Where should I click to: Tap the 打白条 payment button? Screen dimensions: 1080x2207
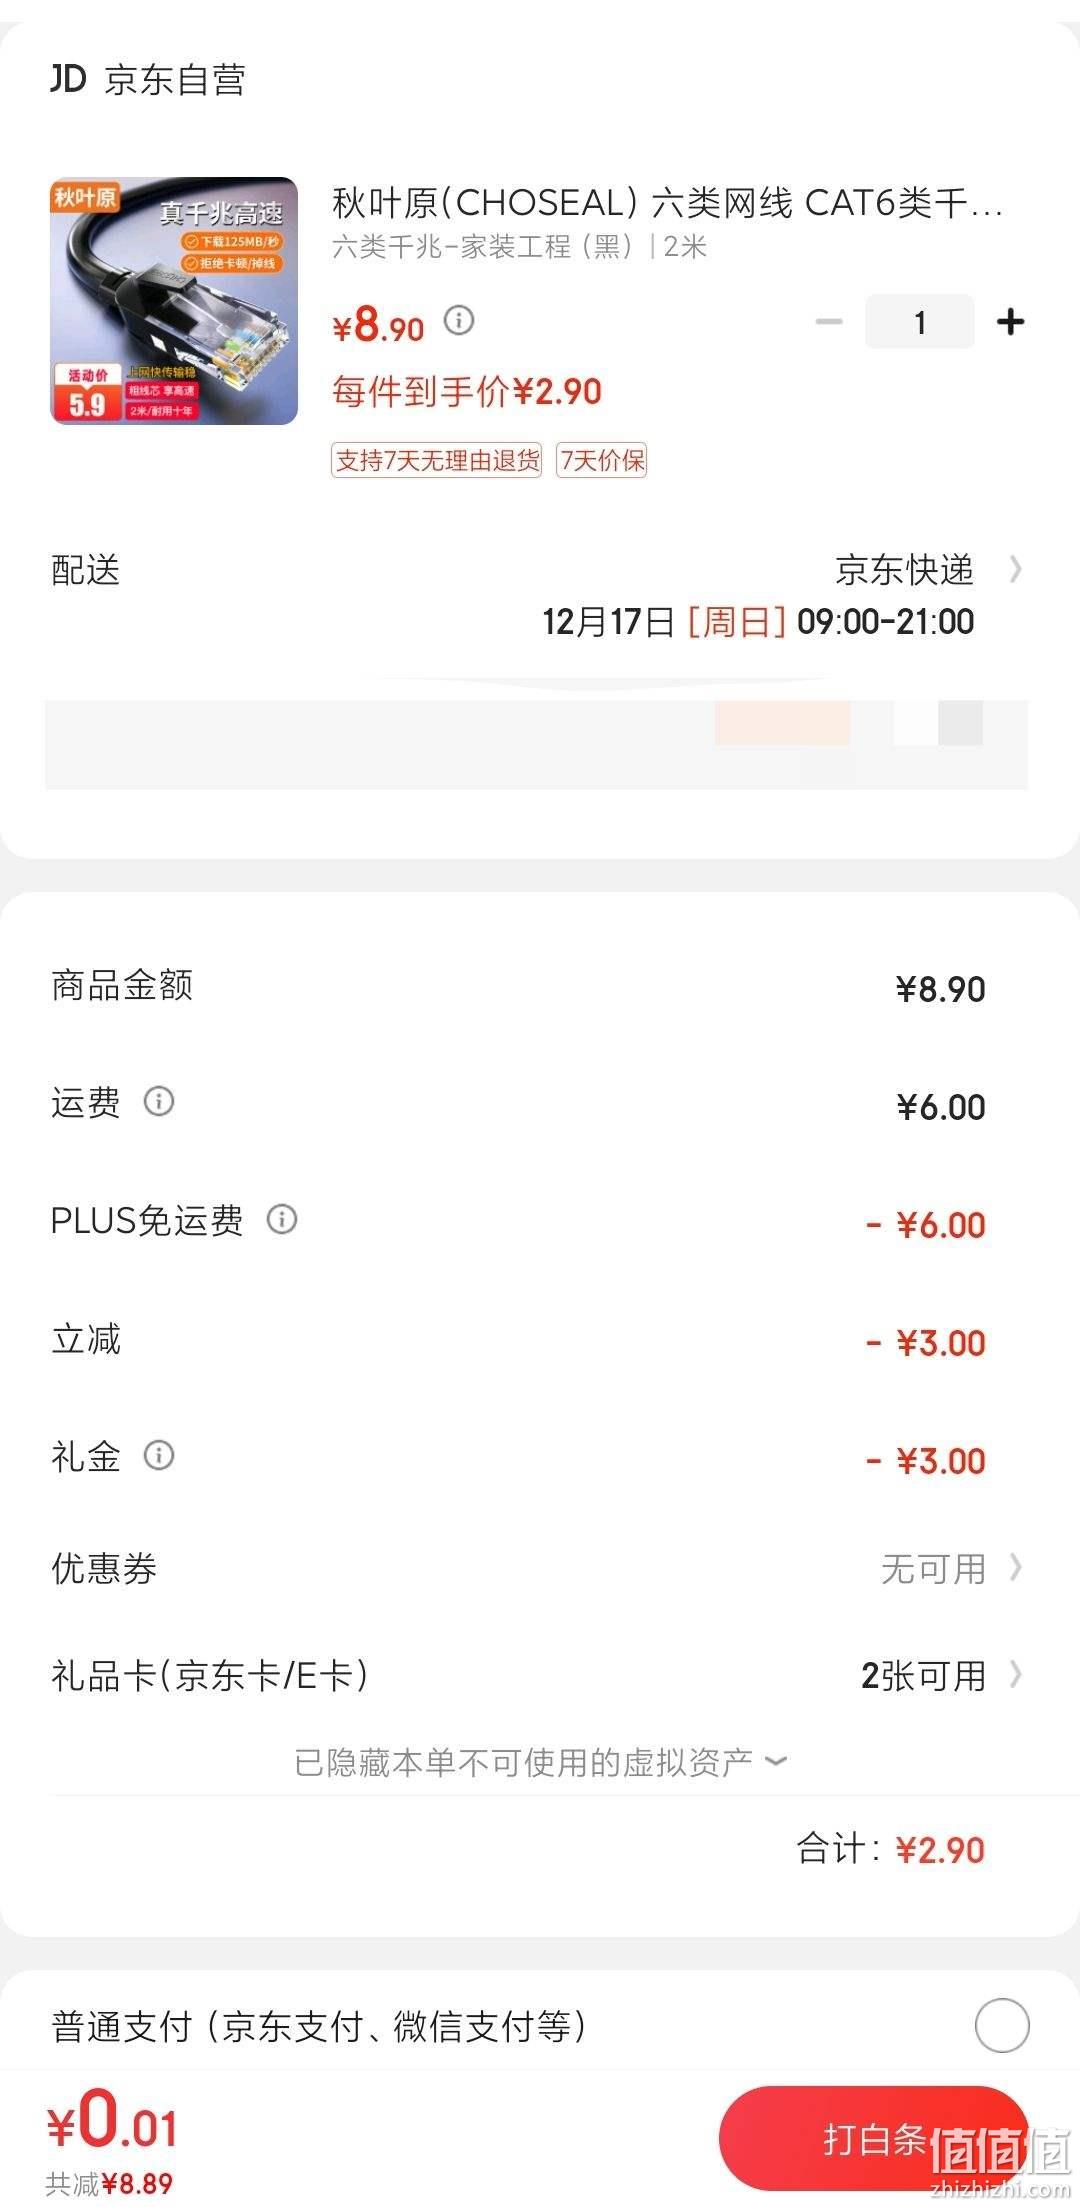[x=873, y=2139]
